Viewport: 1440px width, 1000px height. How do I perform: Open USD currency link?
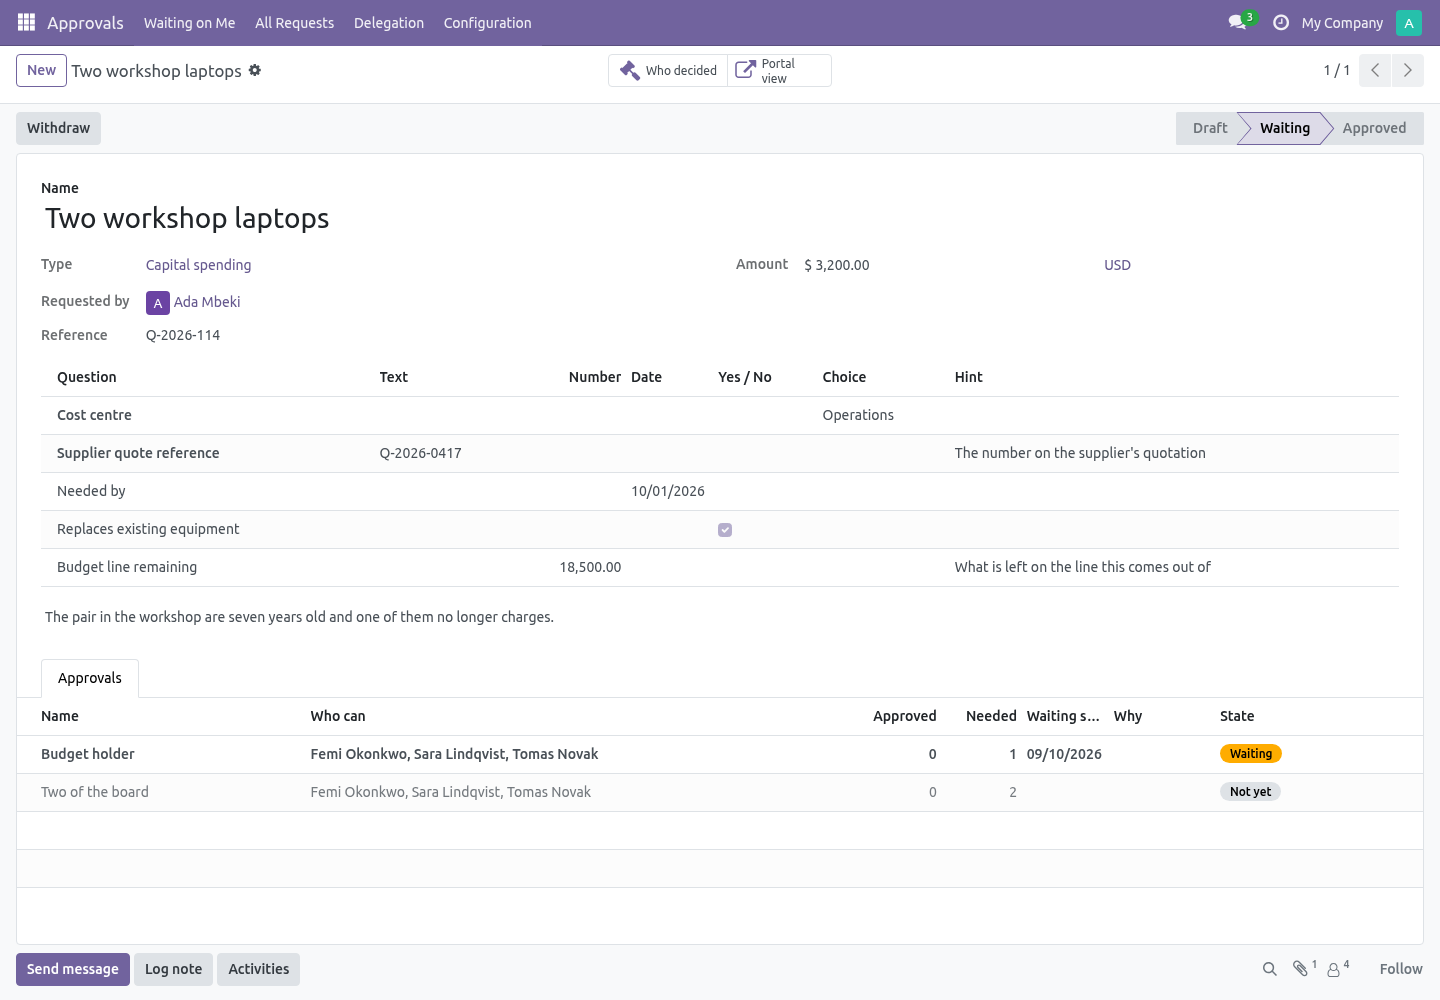[1117, 265]
